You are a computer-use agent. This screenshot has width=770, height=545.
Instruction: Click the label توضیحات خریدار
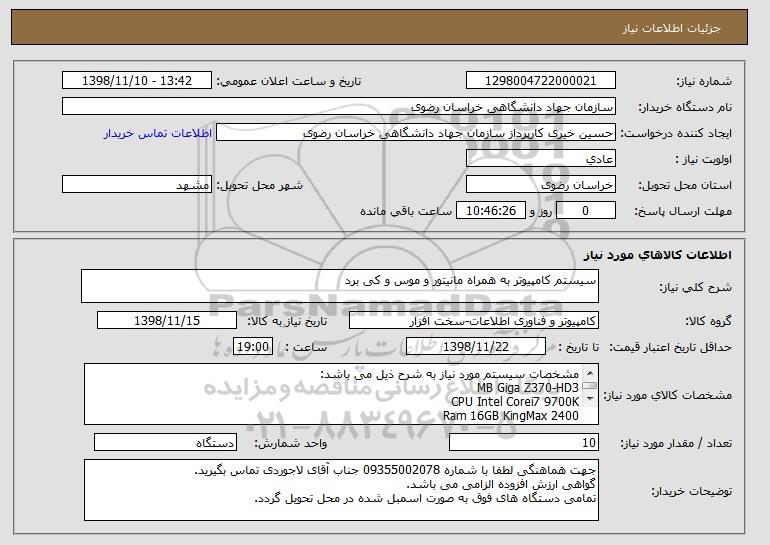point(691,491)
